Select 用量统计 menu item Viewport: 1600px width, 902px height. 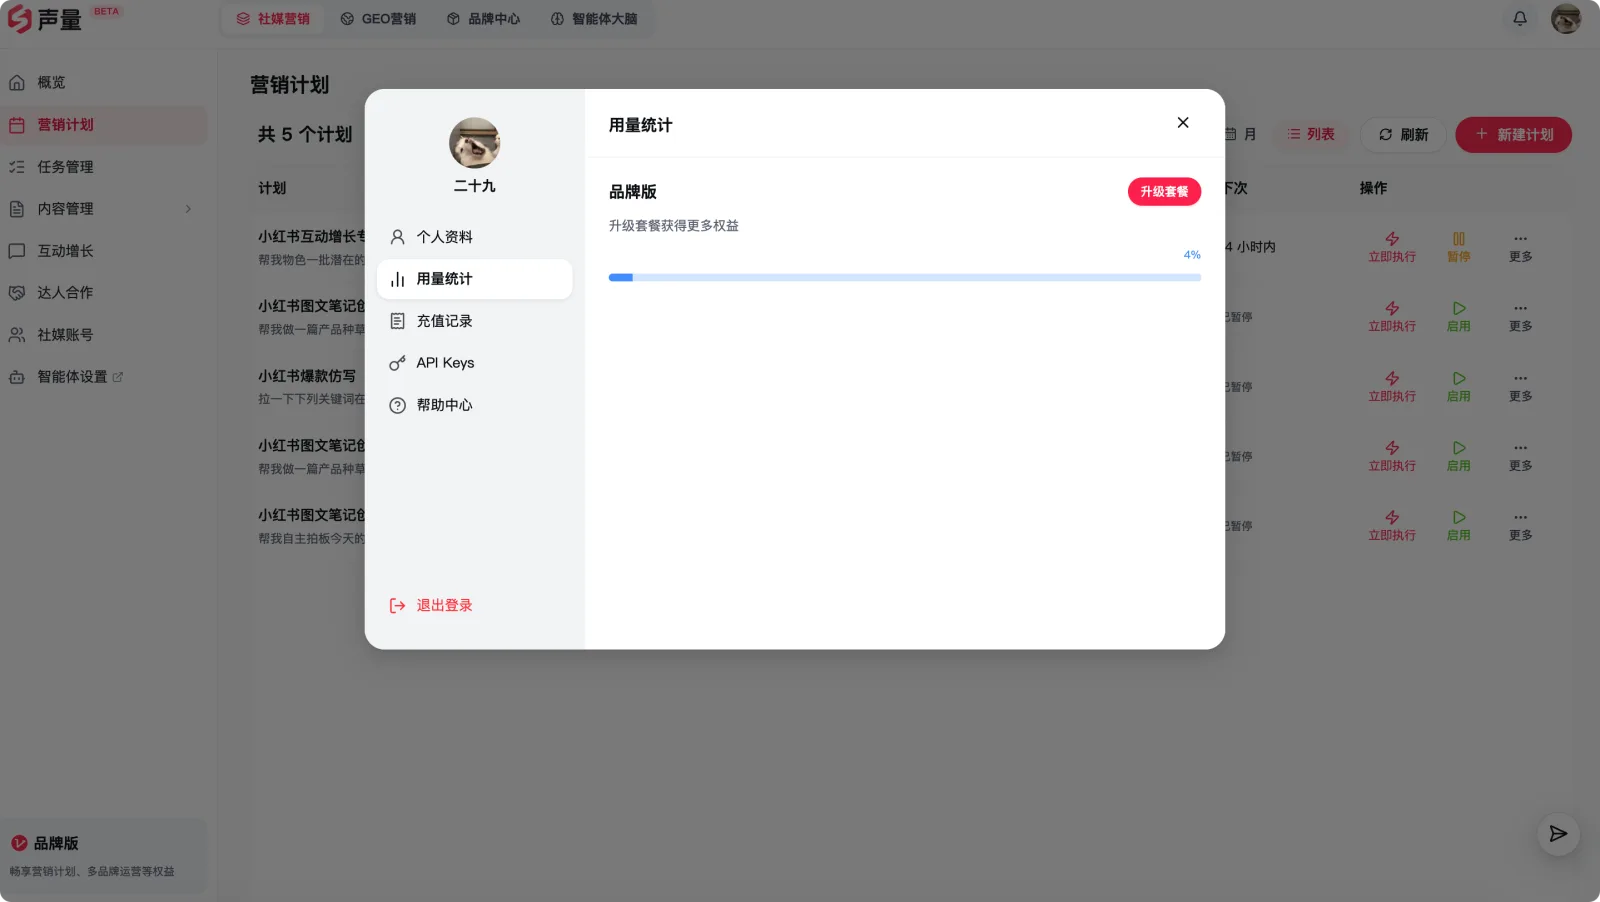click(x=474, y=279)
